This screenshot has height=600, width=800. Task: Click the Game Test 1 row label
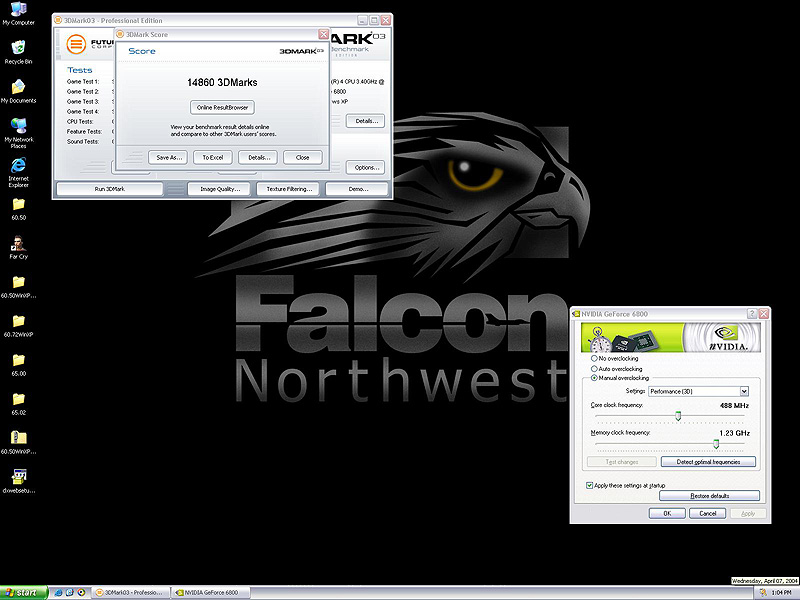83,82
